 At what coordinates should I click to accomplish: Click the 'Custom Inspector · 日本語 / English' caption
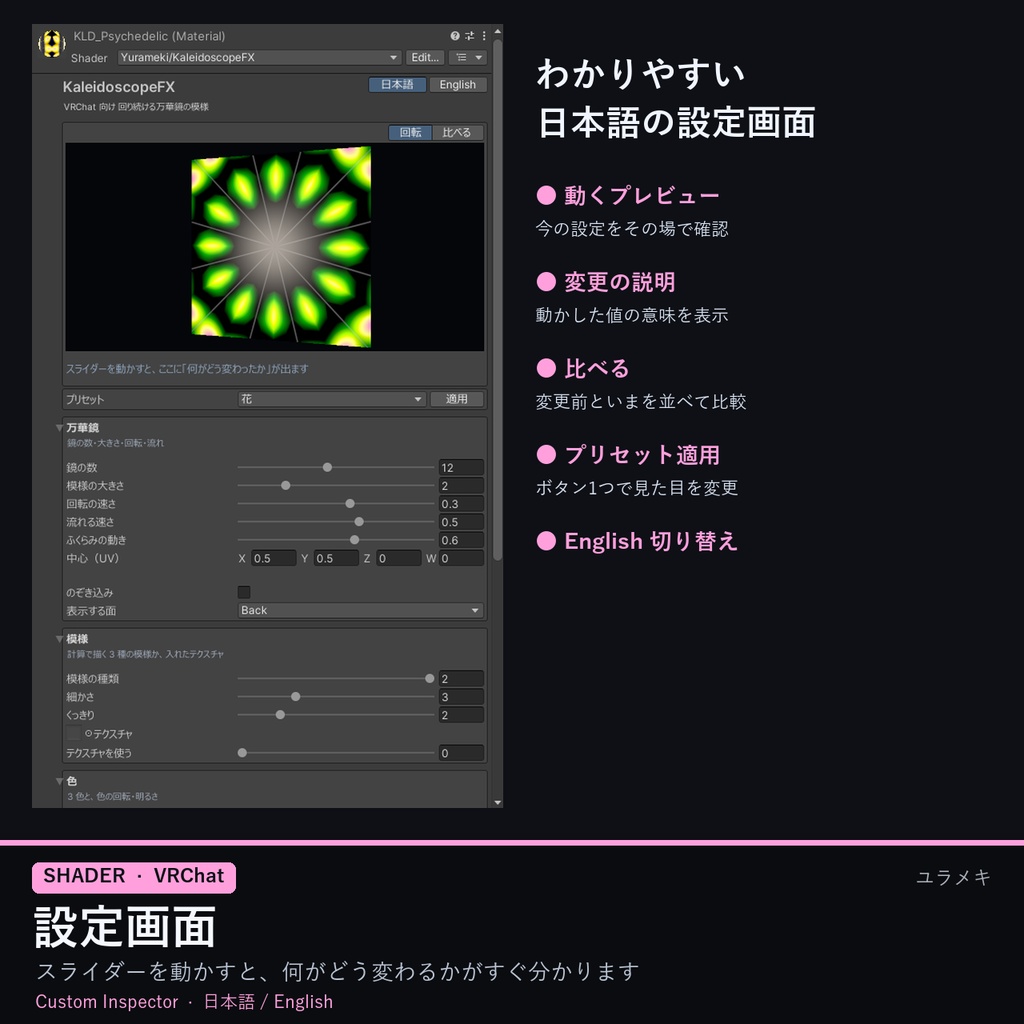click(x=184, y=1001)
